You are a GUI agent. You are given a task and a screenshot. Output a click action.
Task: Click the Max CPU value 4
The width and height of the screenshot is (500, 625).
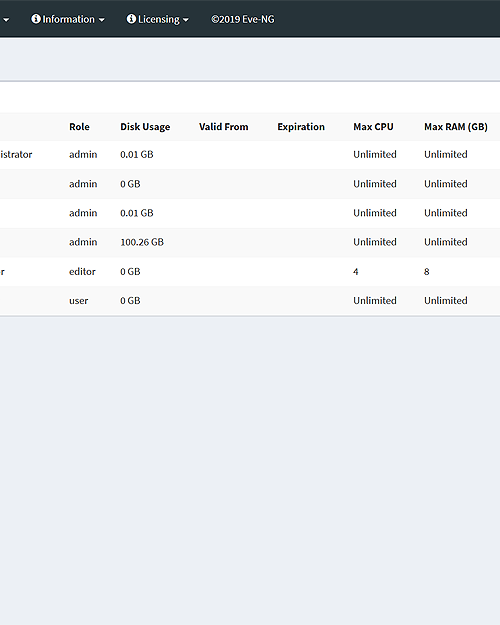[356, 271]
